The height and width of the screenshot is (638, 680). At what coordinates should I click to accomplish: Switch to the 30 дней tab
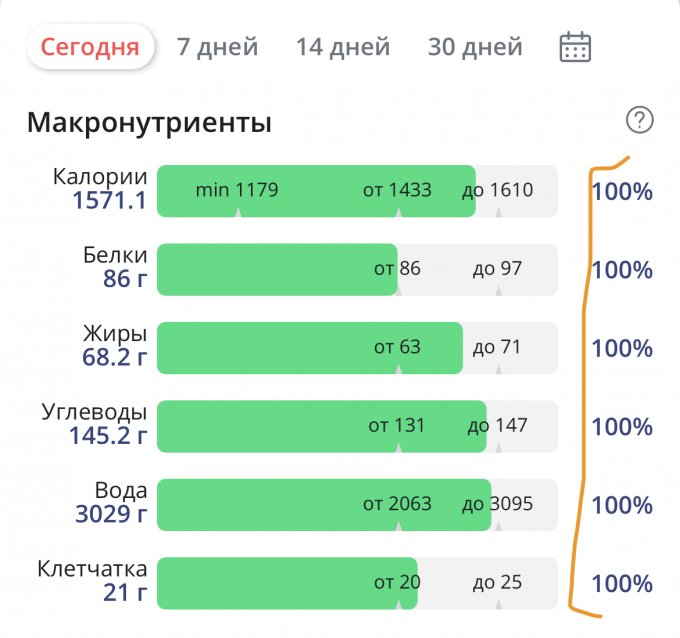tap(475, 47)
